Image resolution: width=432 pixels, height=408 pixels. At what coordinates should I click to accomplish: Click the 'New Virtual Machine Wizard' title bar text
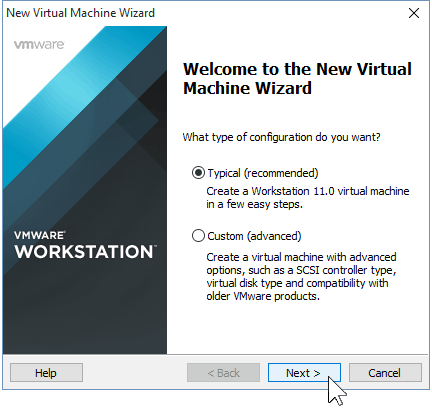coord(80,13)
